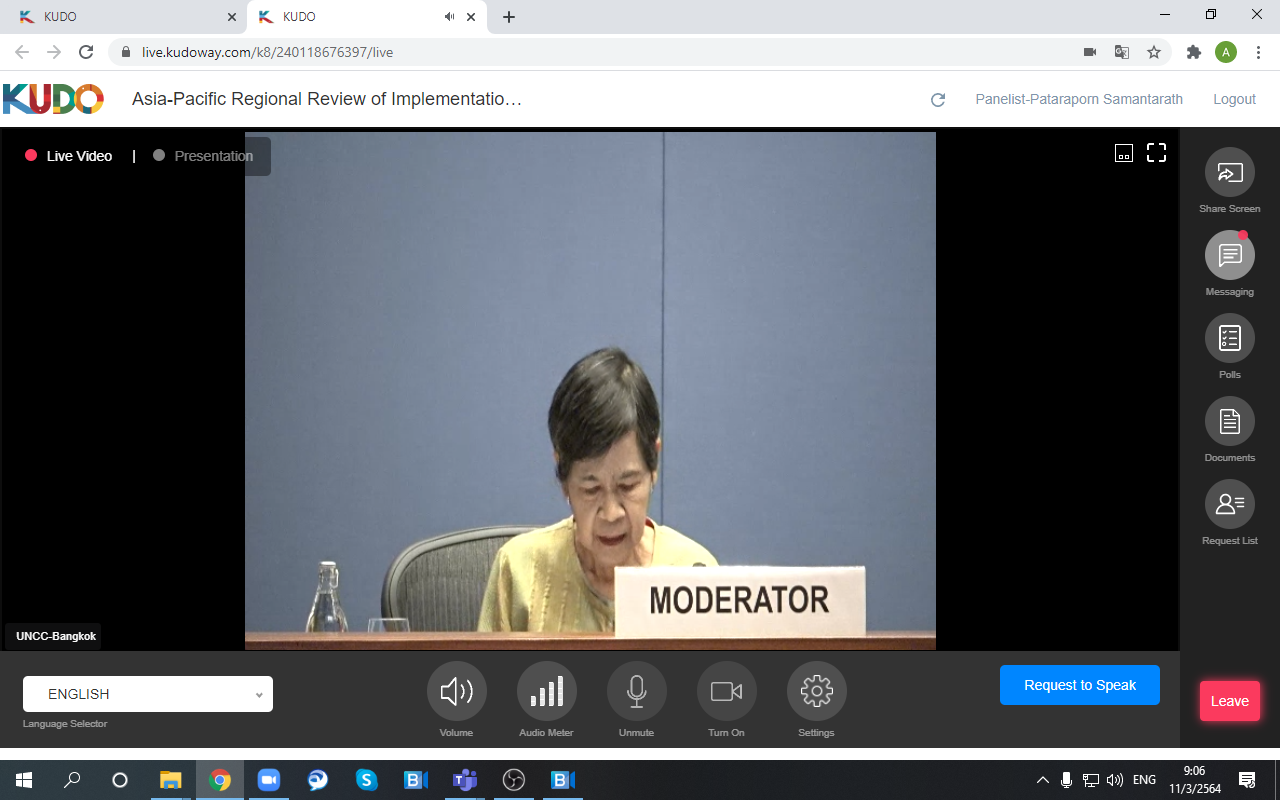
Task: Click the browser address bar URL
Action: (267, 52)
